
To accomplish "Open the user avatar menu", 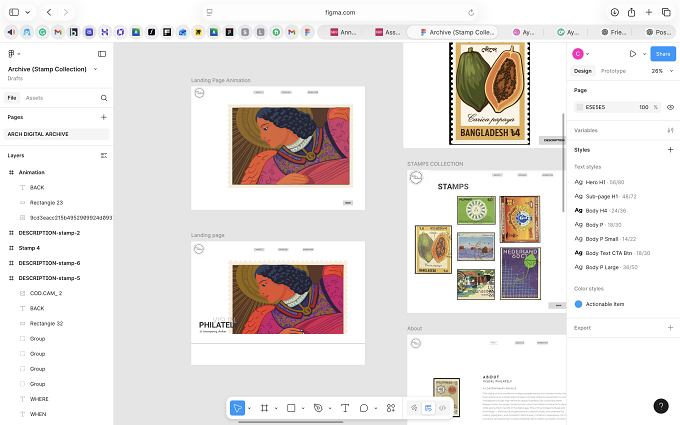I will (580, 54).
